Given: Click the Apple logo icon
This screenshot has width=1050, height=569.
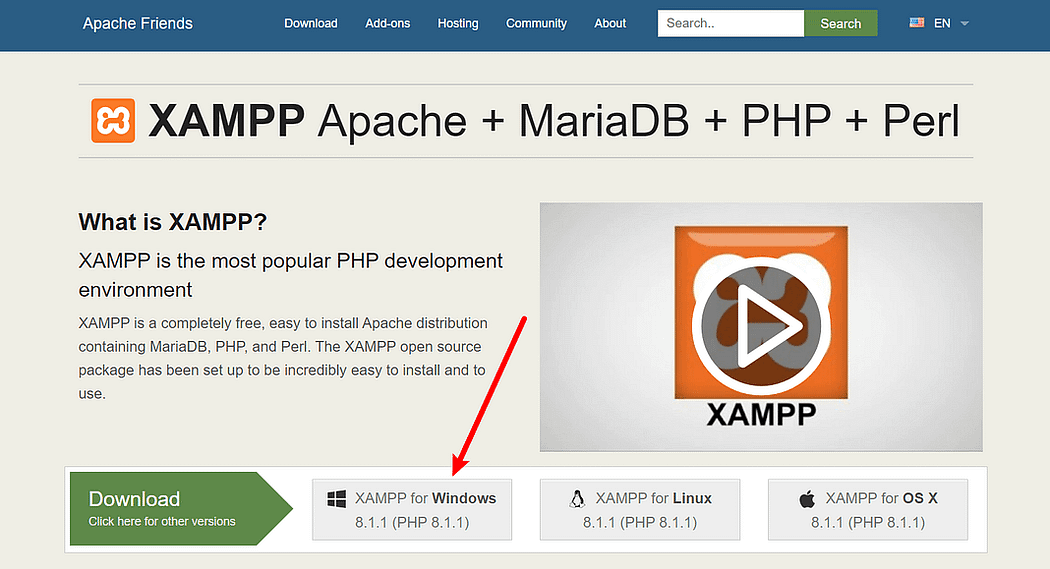Looking at the screenshot, I should [x=808, y=499].
